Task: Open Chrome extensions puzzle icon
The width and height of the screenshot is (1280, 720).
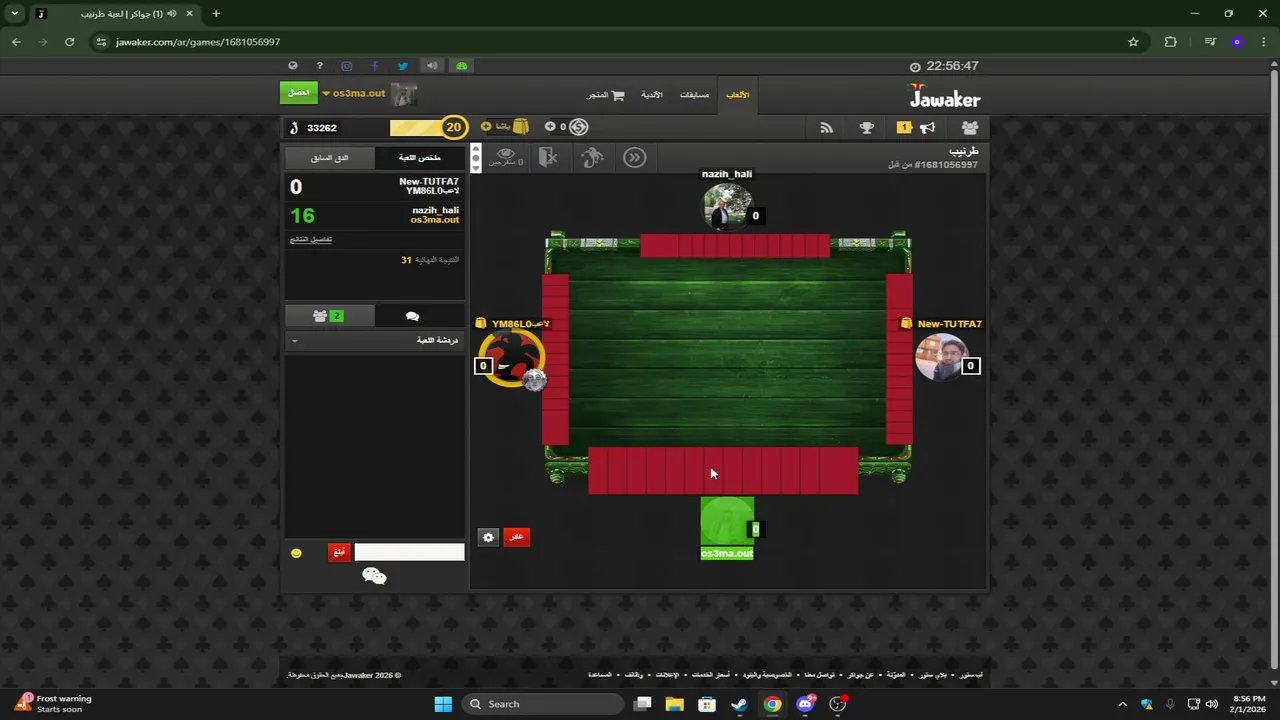Action: (1171, 42)
